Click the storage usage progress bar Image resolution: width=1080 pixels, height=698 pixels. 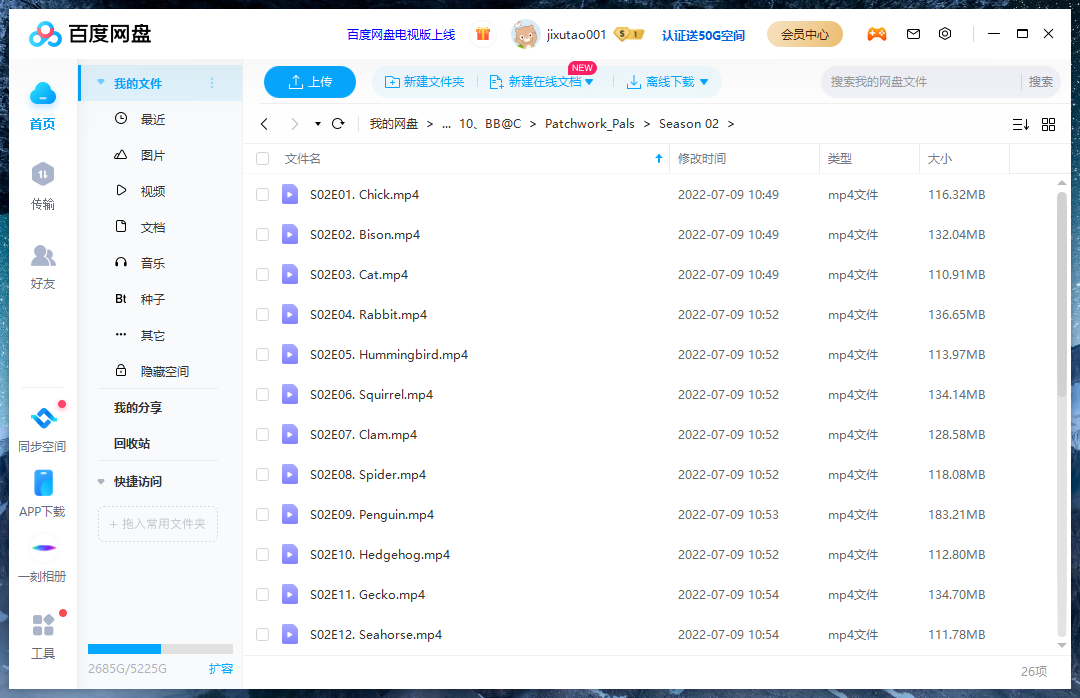pos(160,648)
